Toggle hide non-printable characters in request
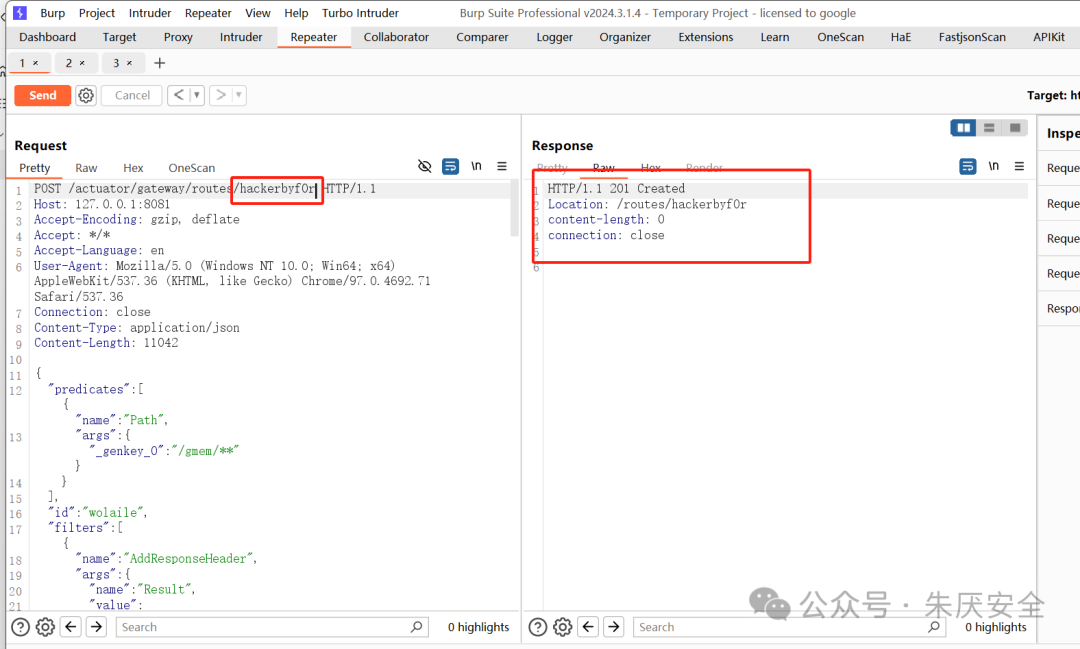 [x=424, y=166]
